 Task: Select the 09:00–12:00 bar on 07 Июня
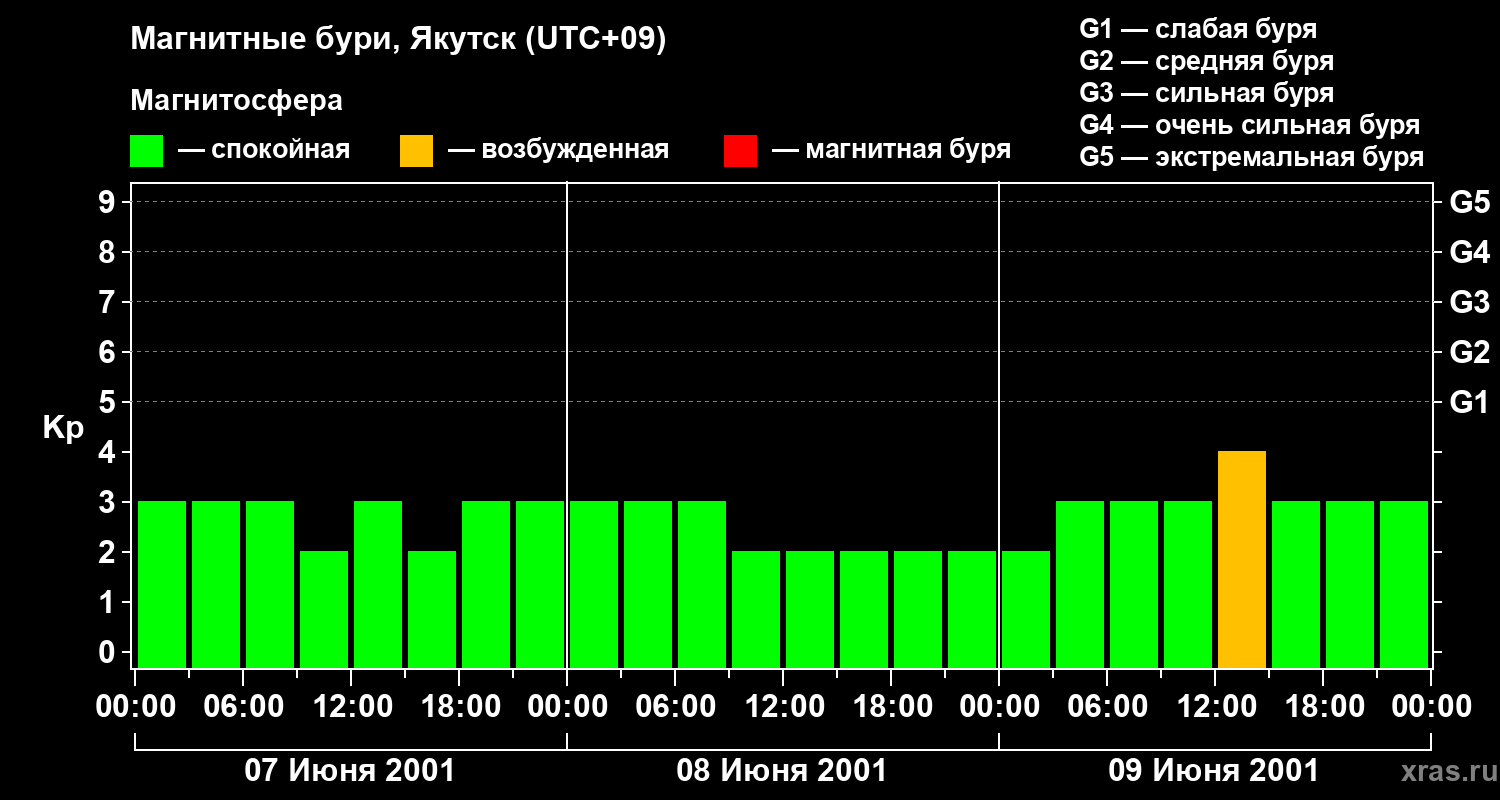(324, 609)
